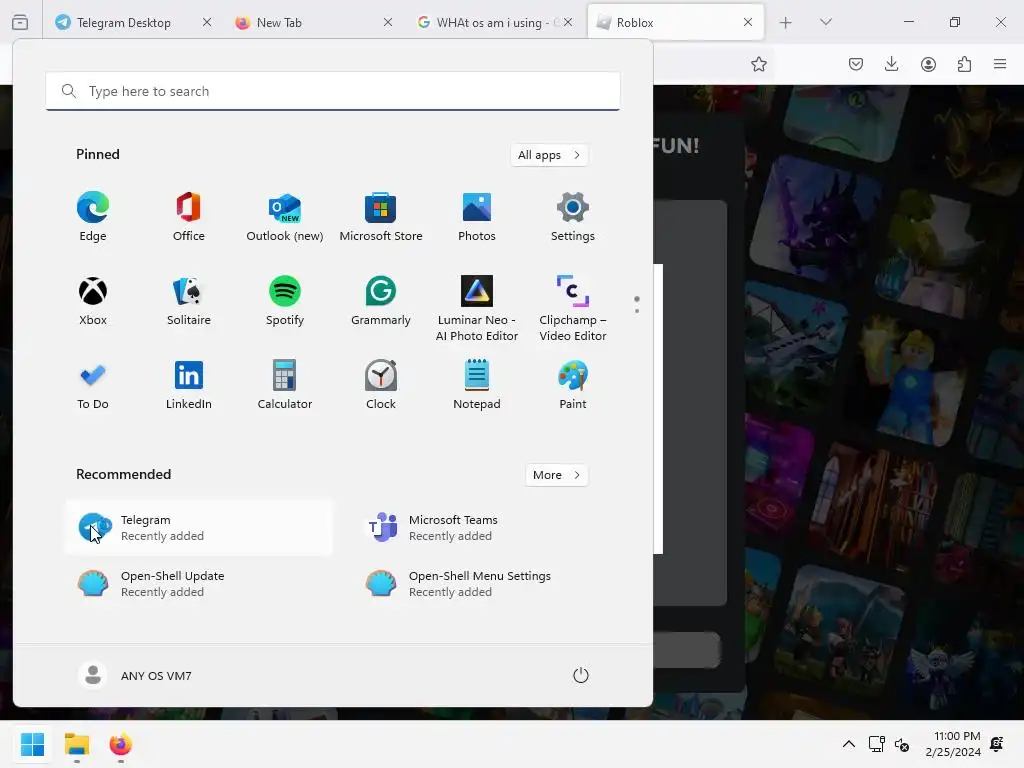Launch the Photos app
Viewport: 1024px width, 768px height.
477,217
